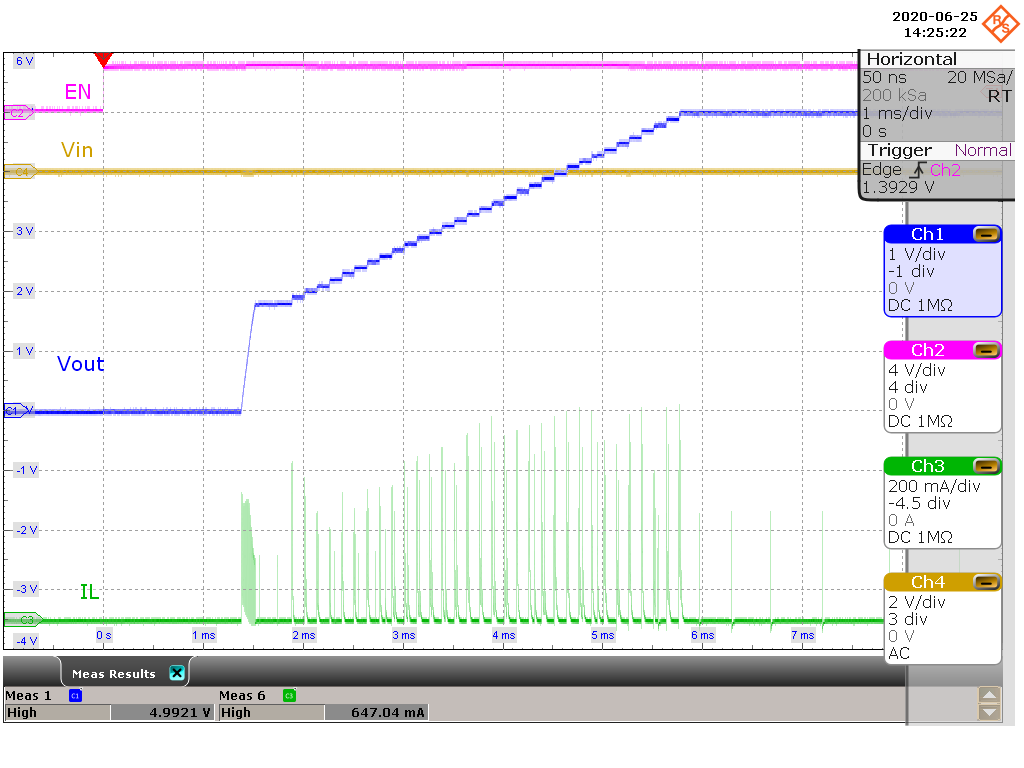The height and width of the screenshot is (768, 1024).
Task: Minimize the Ch3 channel box
Action: (x=986, y=466)
